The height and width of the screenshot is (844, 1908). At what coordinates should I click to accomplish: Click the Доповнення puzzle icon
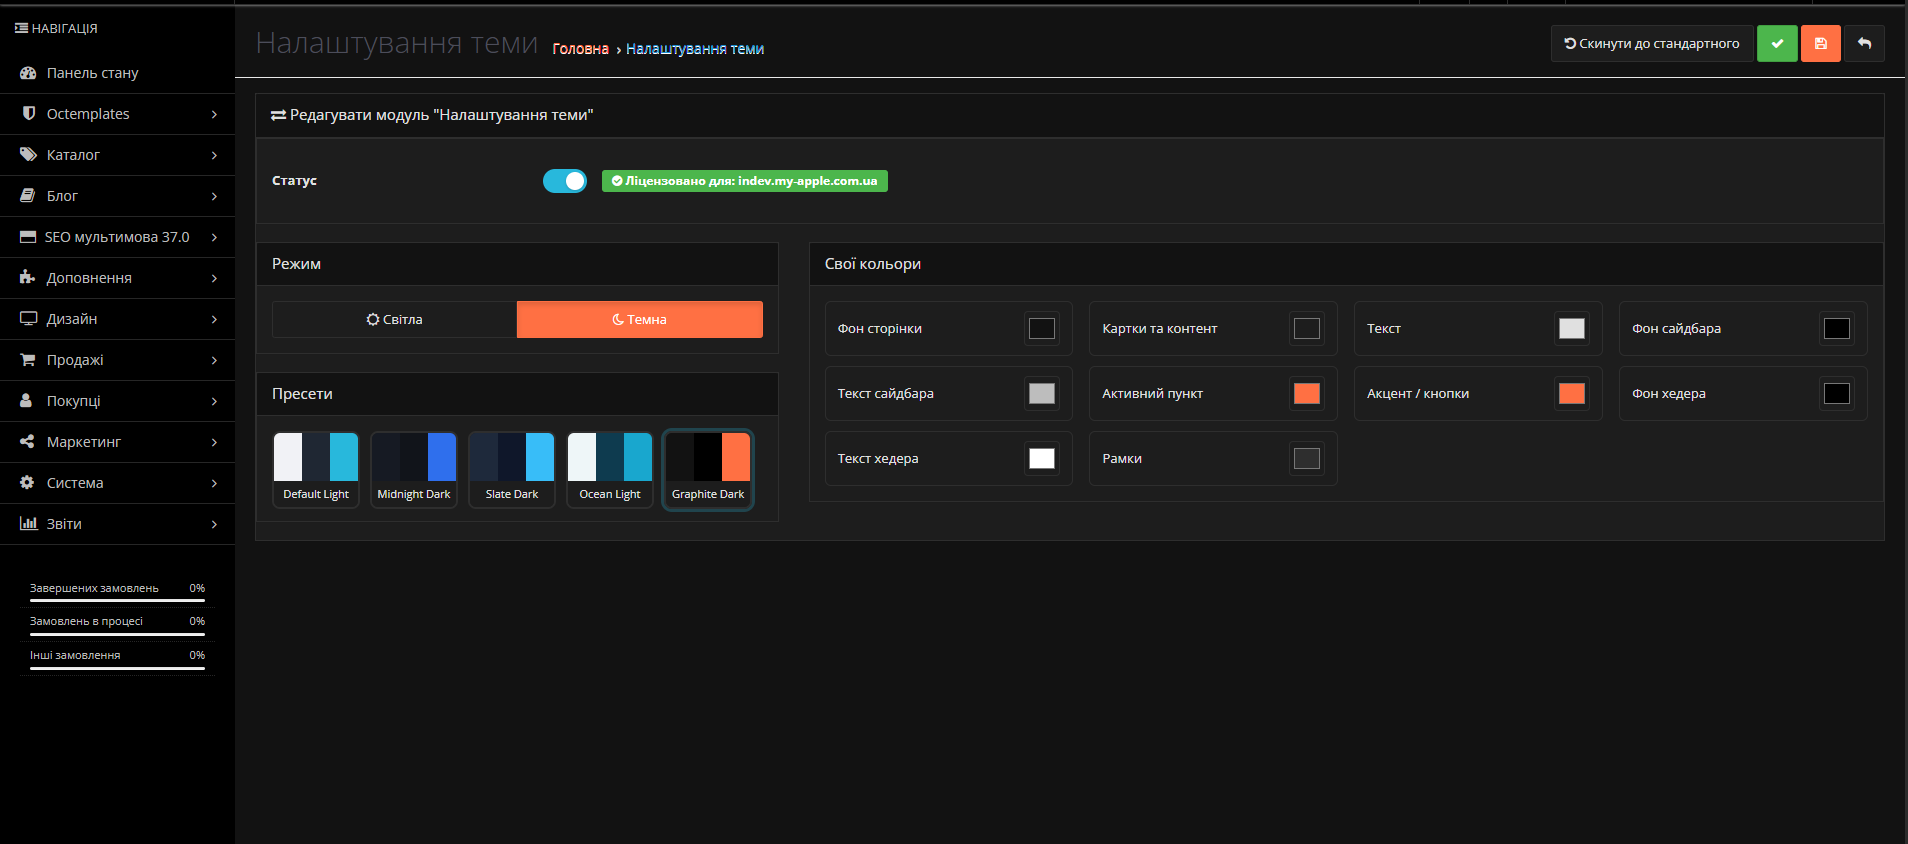point(28,278)
